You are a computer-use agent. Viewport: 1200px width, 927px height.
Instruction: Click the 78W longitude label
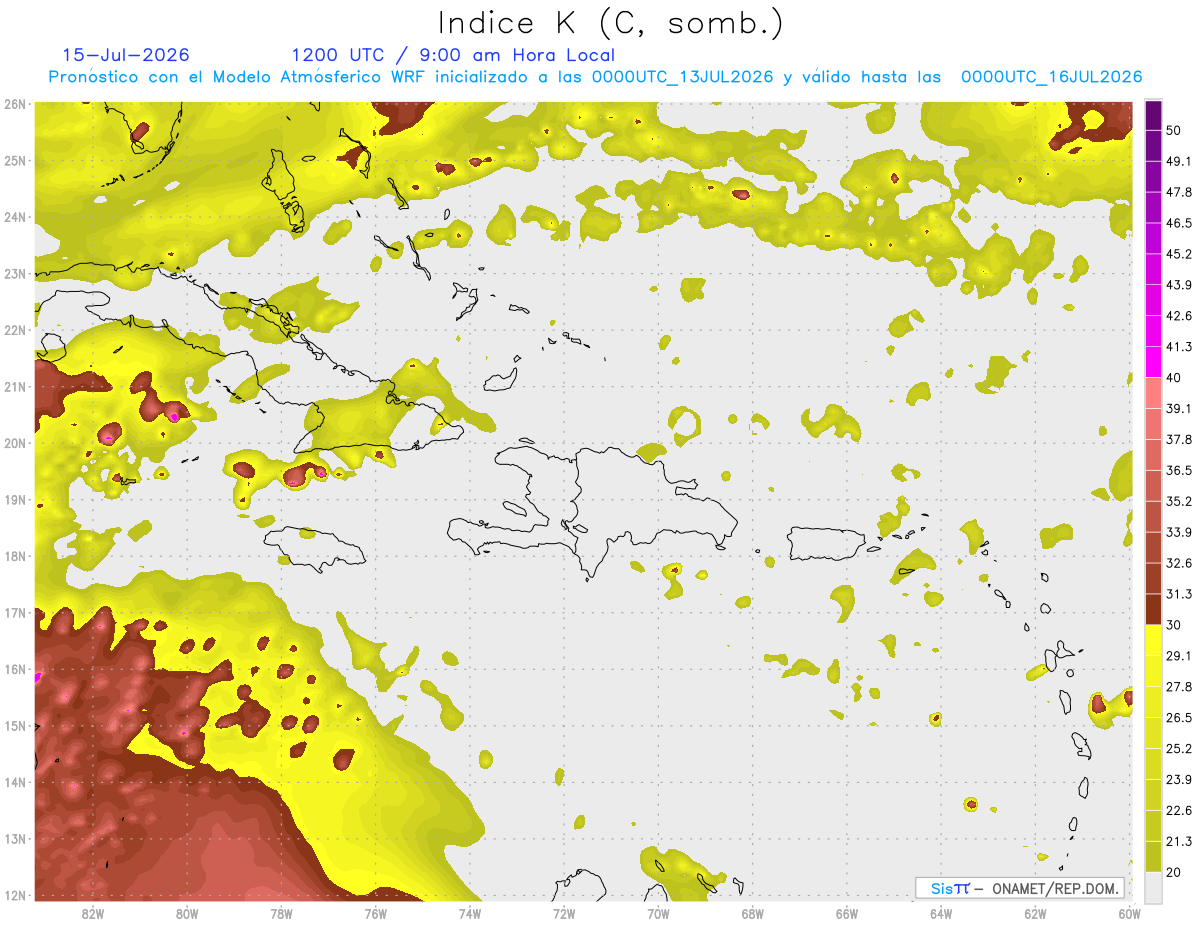point(281,913)
